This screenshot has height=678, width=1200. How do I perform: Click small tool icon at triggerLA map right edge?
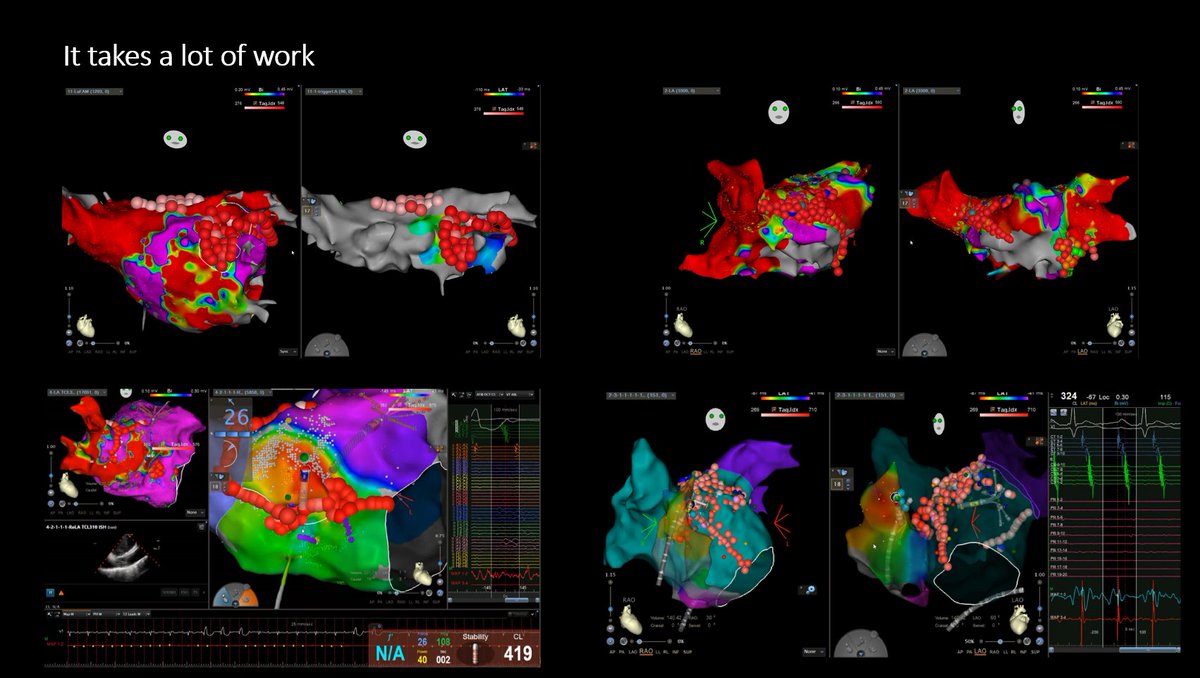coord(530,146)
